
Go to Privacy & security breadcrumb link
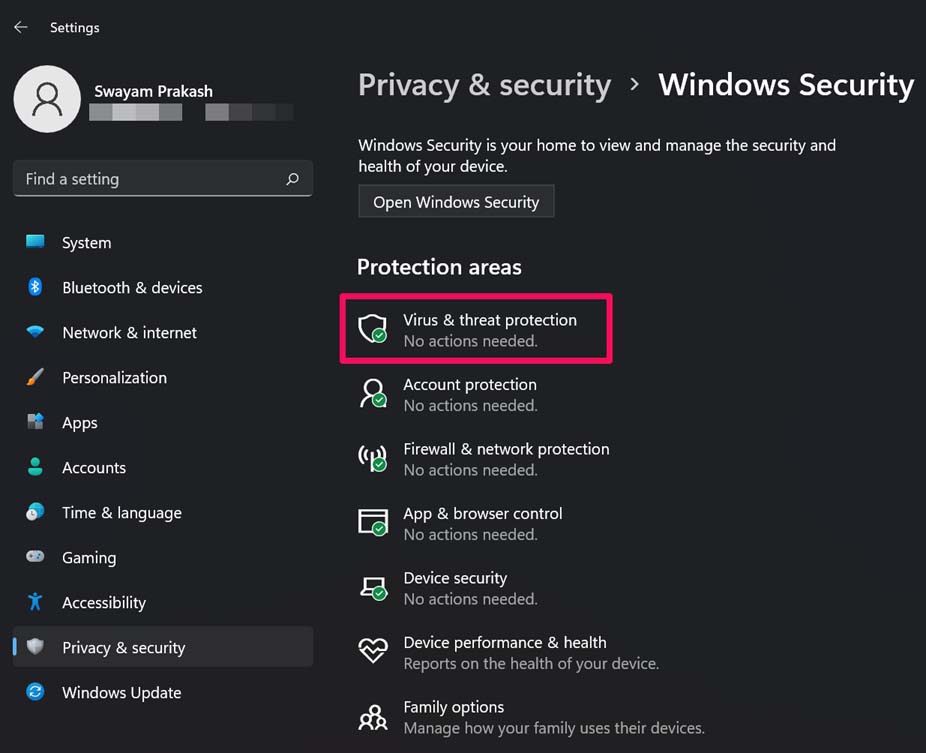(484, 85)
